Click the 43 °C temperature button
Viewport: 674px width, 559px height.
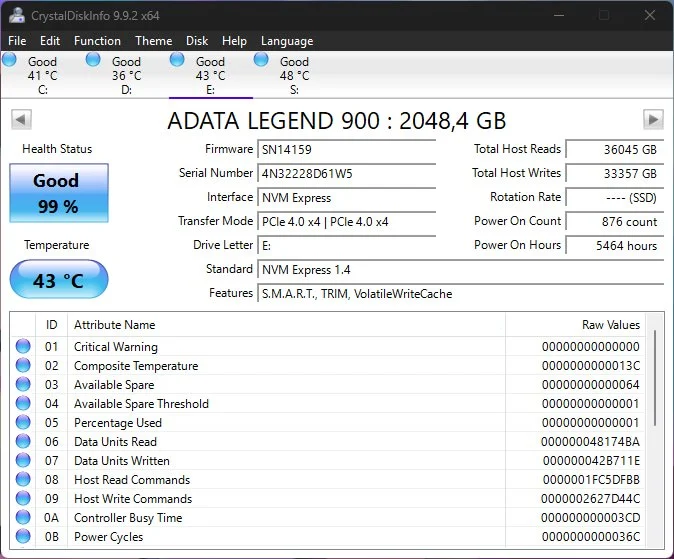click(x=59, y=279)
